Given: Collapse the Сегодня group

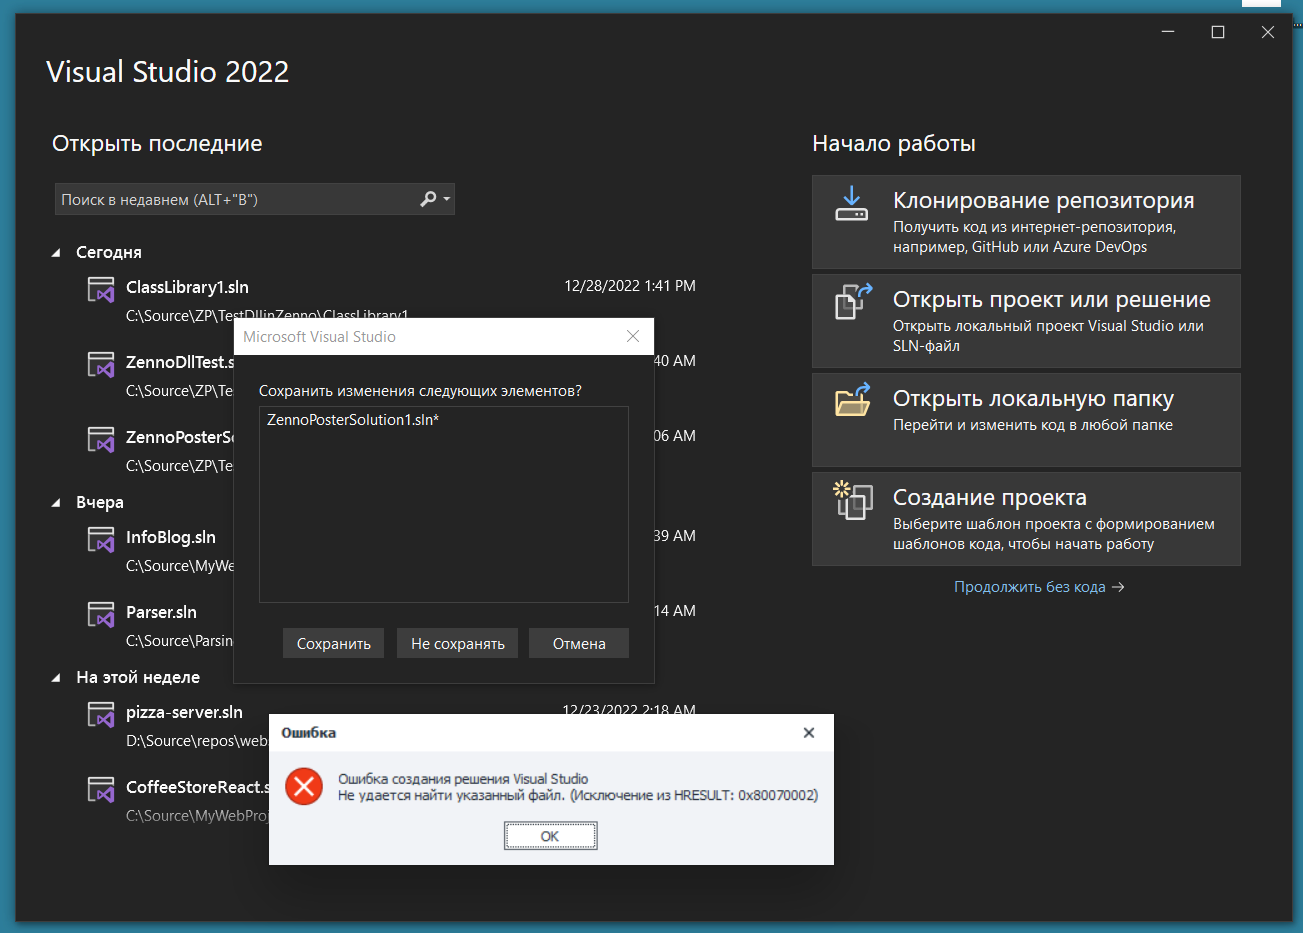Looking at the screenshot, I should coord(56,253).
